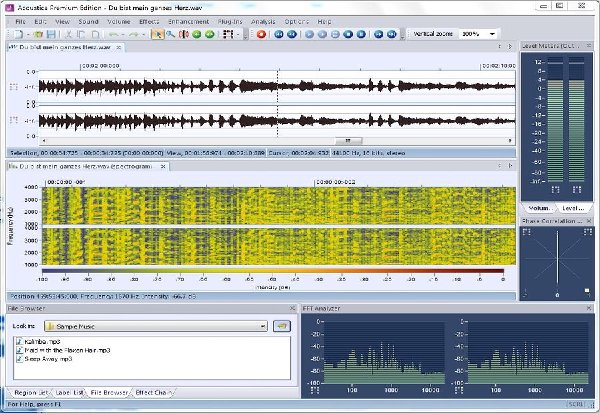Stop playback

(348, 34)
